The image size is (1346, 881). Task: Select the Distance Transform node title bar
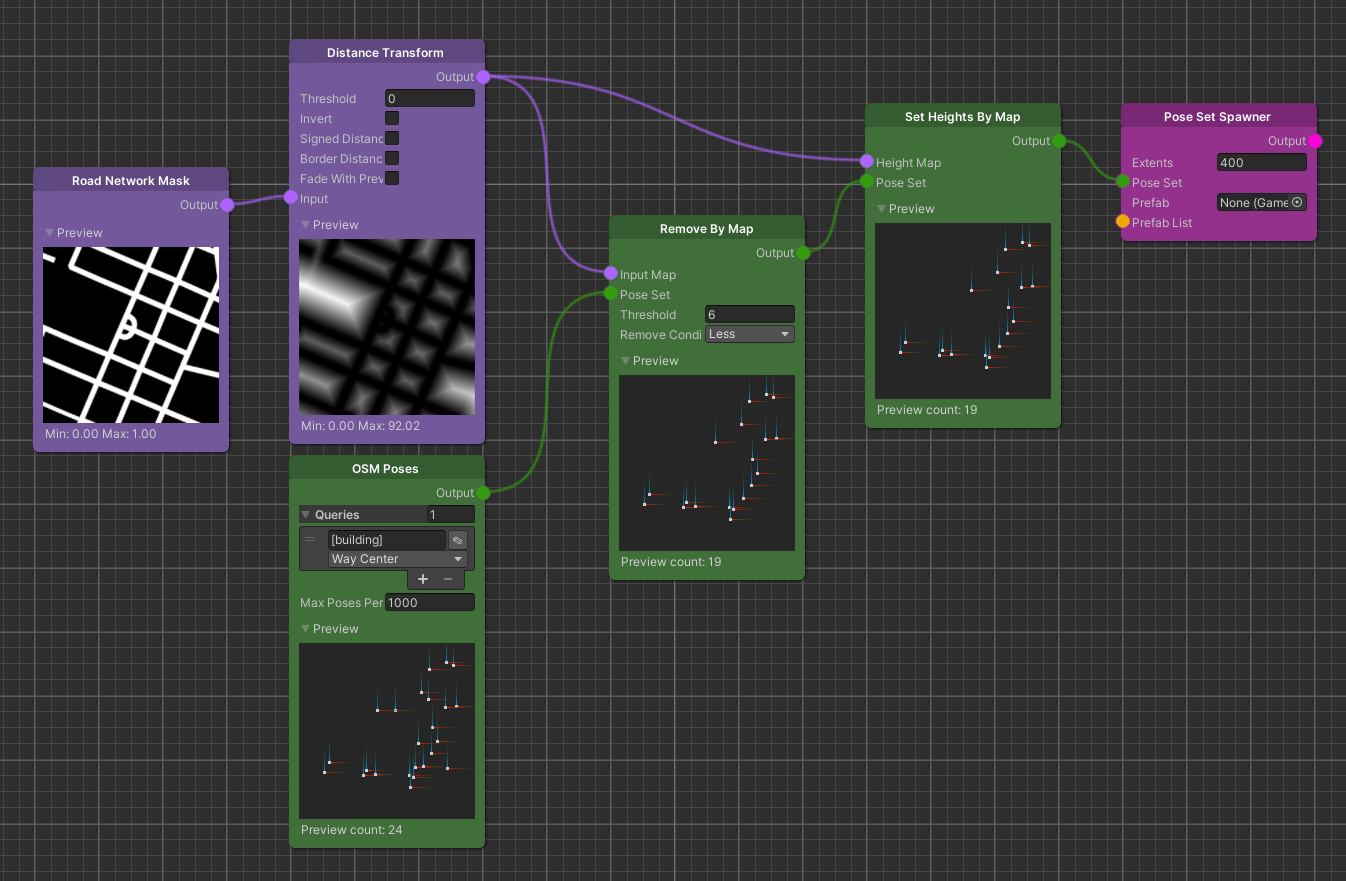coord(385,53)
